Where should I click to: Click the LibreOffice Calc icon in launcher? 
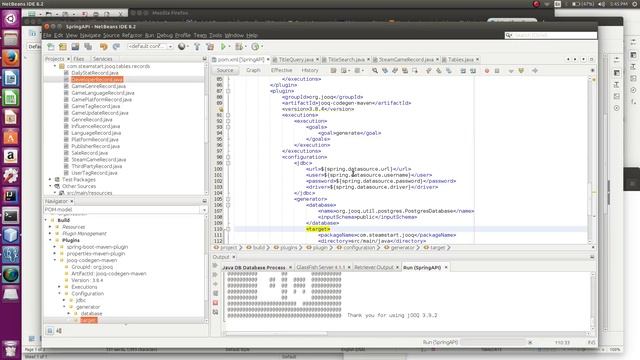click(11, 97)
